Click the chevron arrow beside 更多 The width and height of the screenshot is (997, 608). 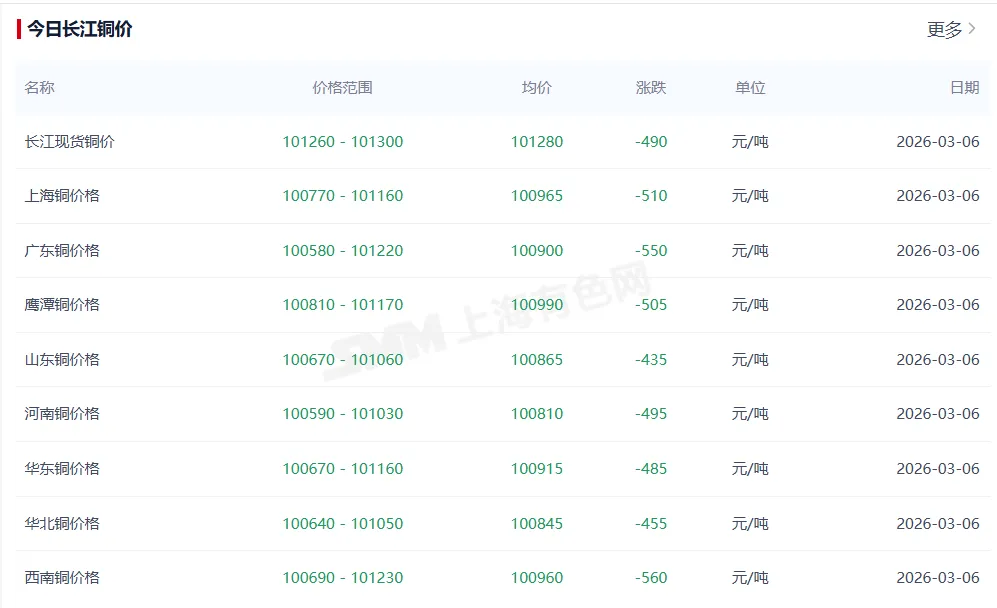pos(972,29)
